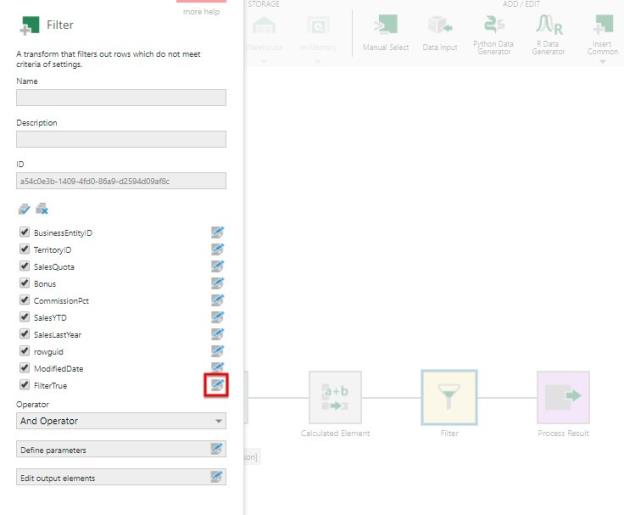Screen dimensions: 624x515
Task: Uncheck the TerritoryID checkbox
Action: click(24, 250)
